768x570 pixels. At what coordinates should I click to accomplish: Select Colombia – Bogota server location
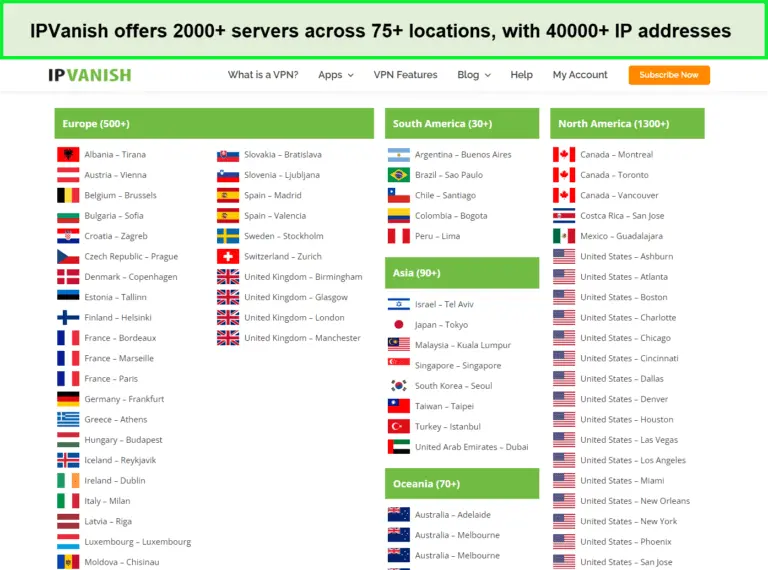(x=451, y=215)
